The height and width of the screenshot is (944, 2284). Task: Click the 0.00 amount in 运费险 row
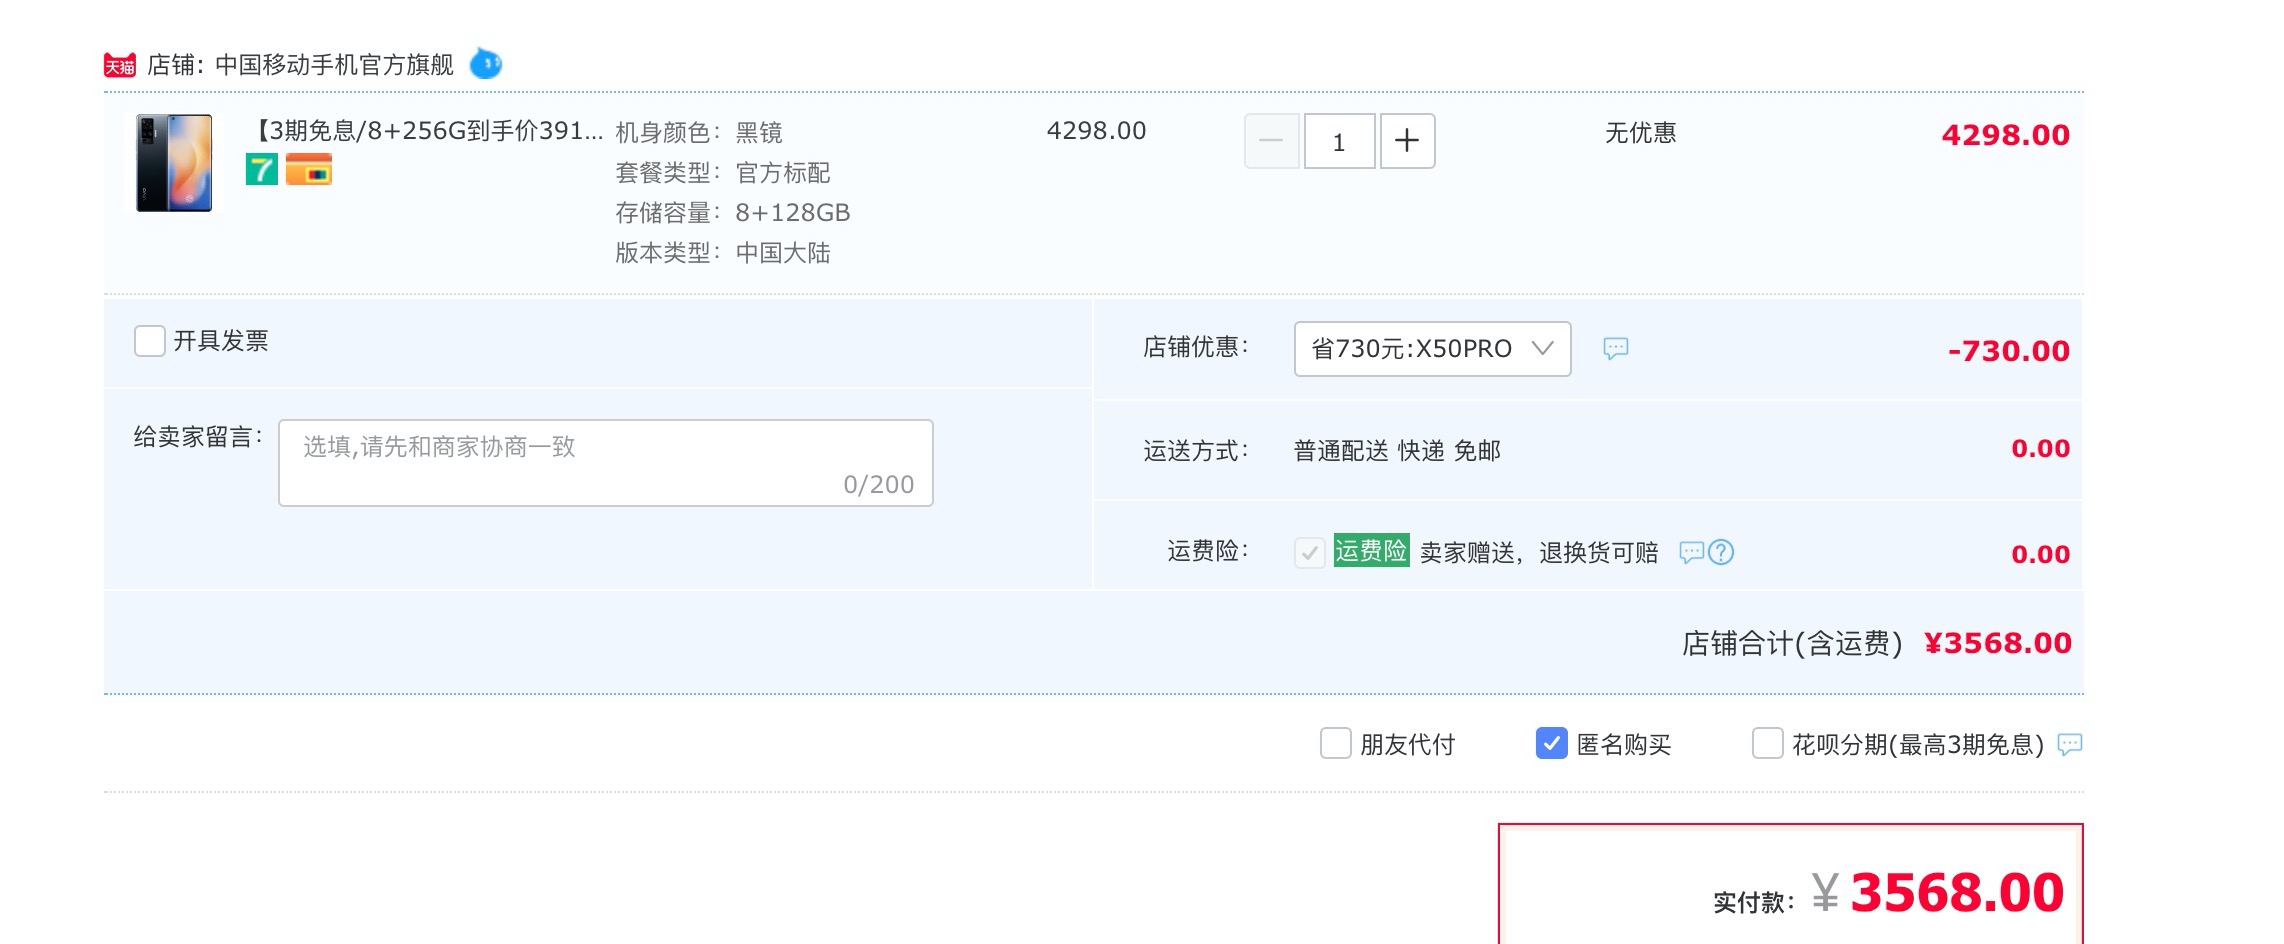click(2040, 555)
